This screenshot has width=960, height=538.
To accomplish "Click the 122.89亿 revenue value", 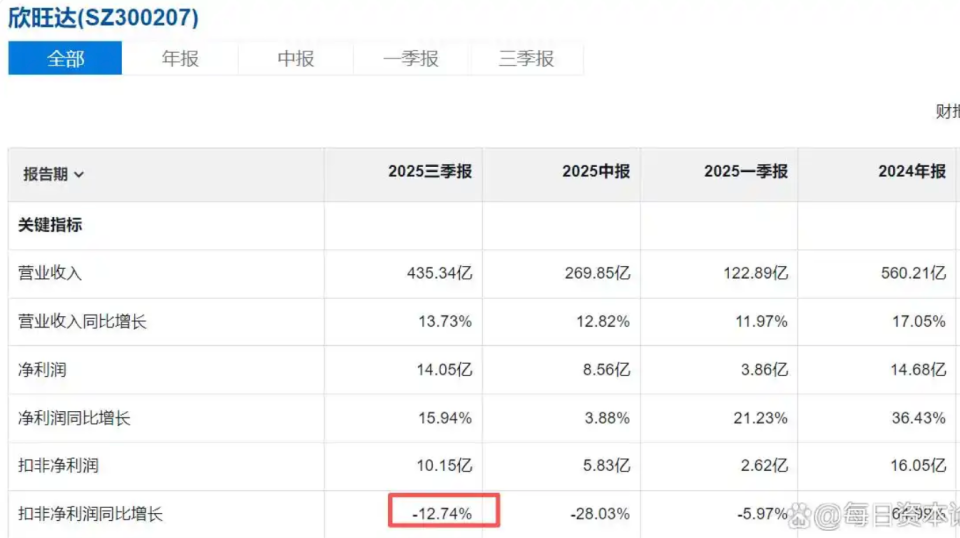I will 756,273.
